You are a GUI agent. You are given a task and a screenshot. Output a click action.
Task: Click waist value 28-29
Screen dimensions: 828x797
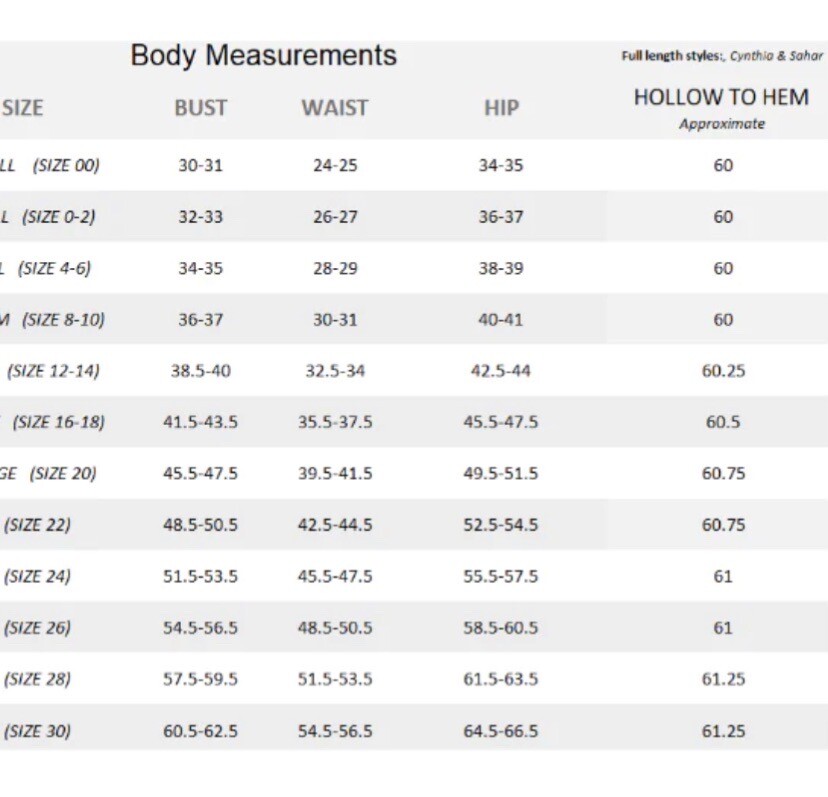(335, 268)
